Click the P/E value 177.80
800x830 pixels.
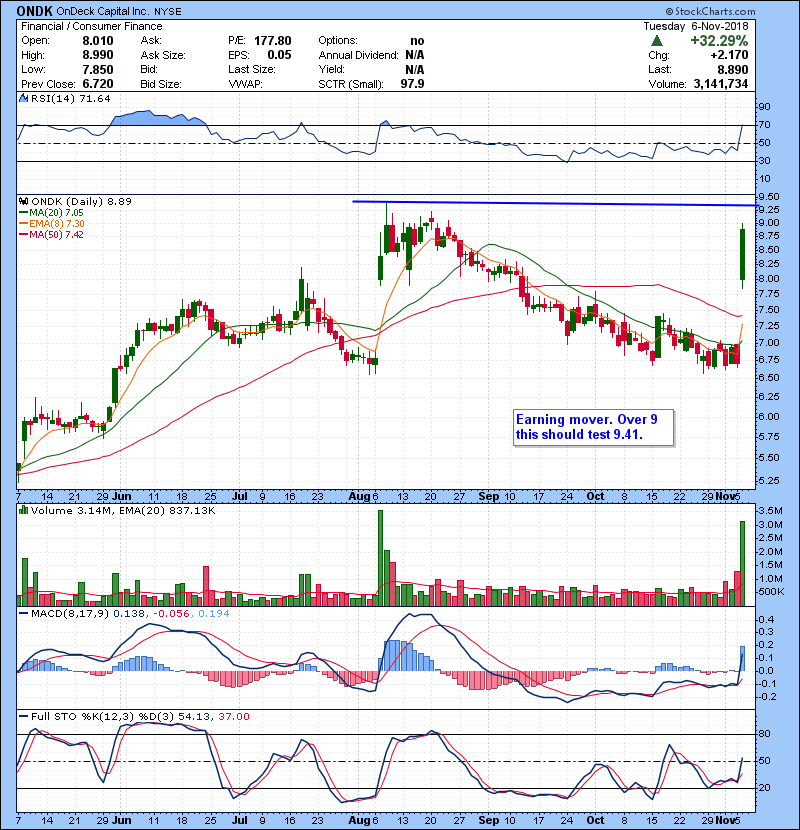[x=273, y=41]
